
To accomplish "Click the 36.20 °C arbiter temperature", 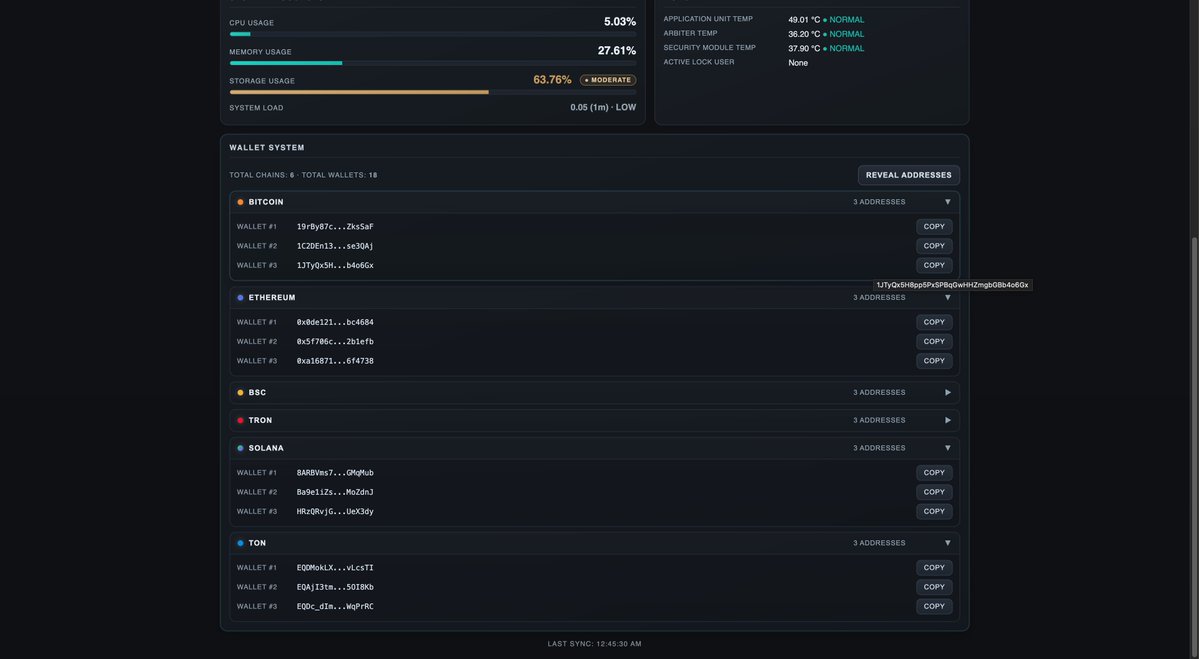I will point(804,34).
